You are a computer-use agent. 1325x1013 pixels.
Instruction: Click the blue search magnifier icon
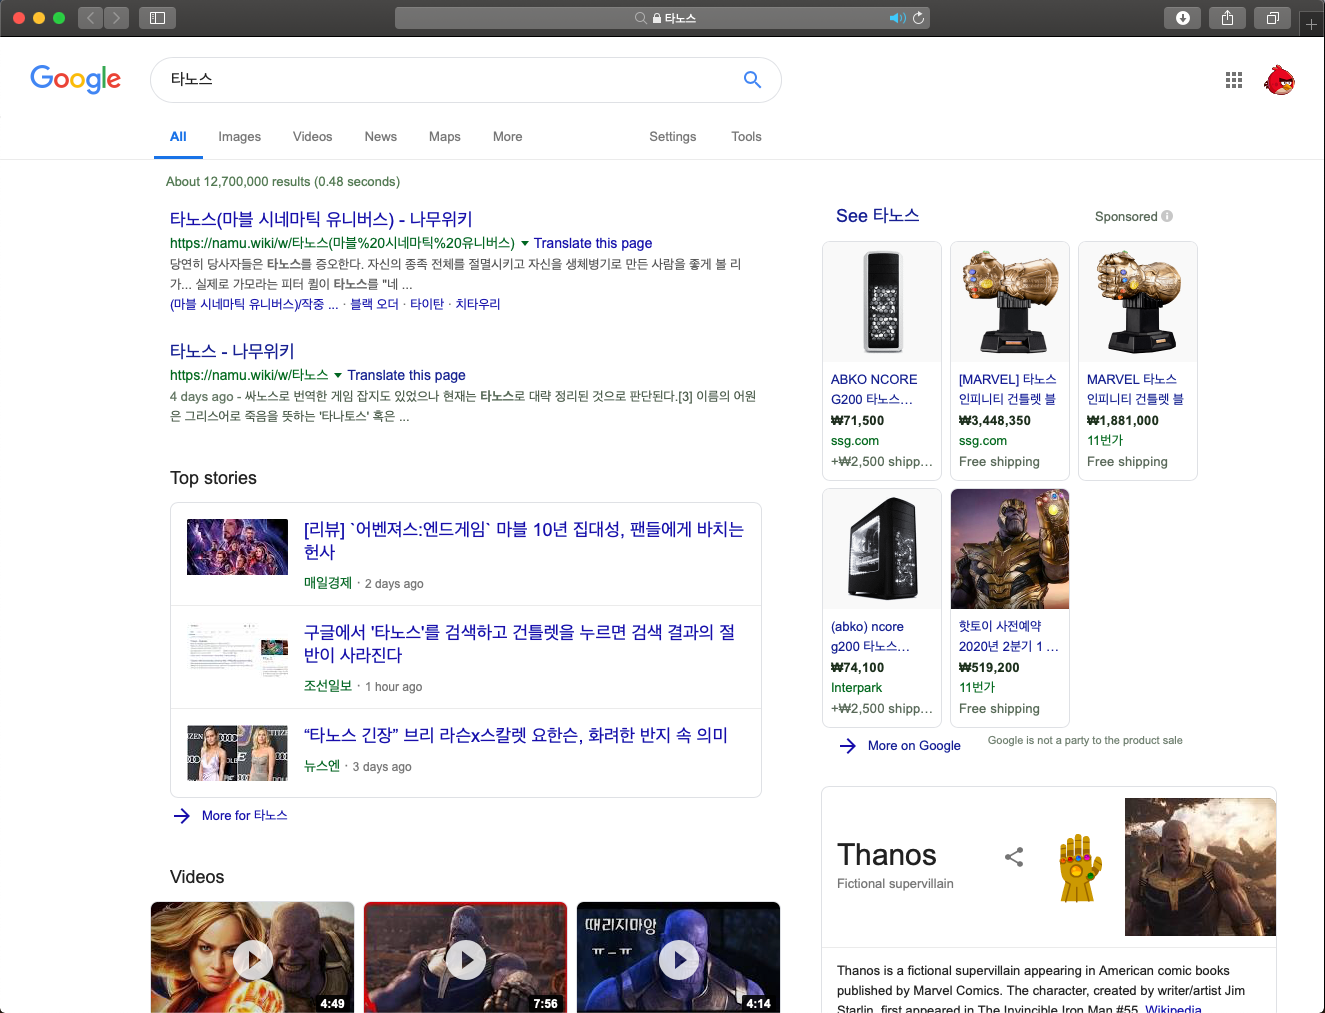click(752, 80)
